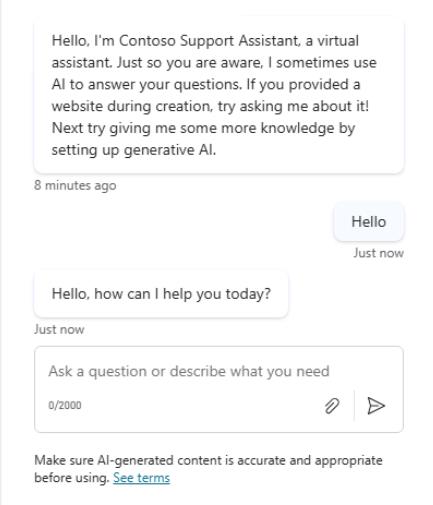The width and height of the screenshot is (433, 505).
Task: Select the Contoso welcome message bubble
Action: pyautogui.click(x=219, y=95)
